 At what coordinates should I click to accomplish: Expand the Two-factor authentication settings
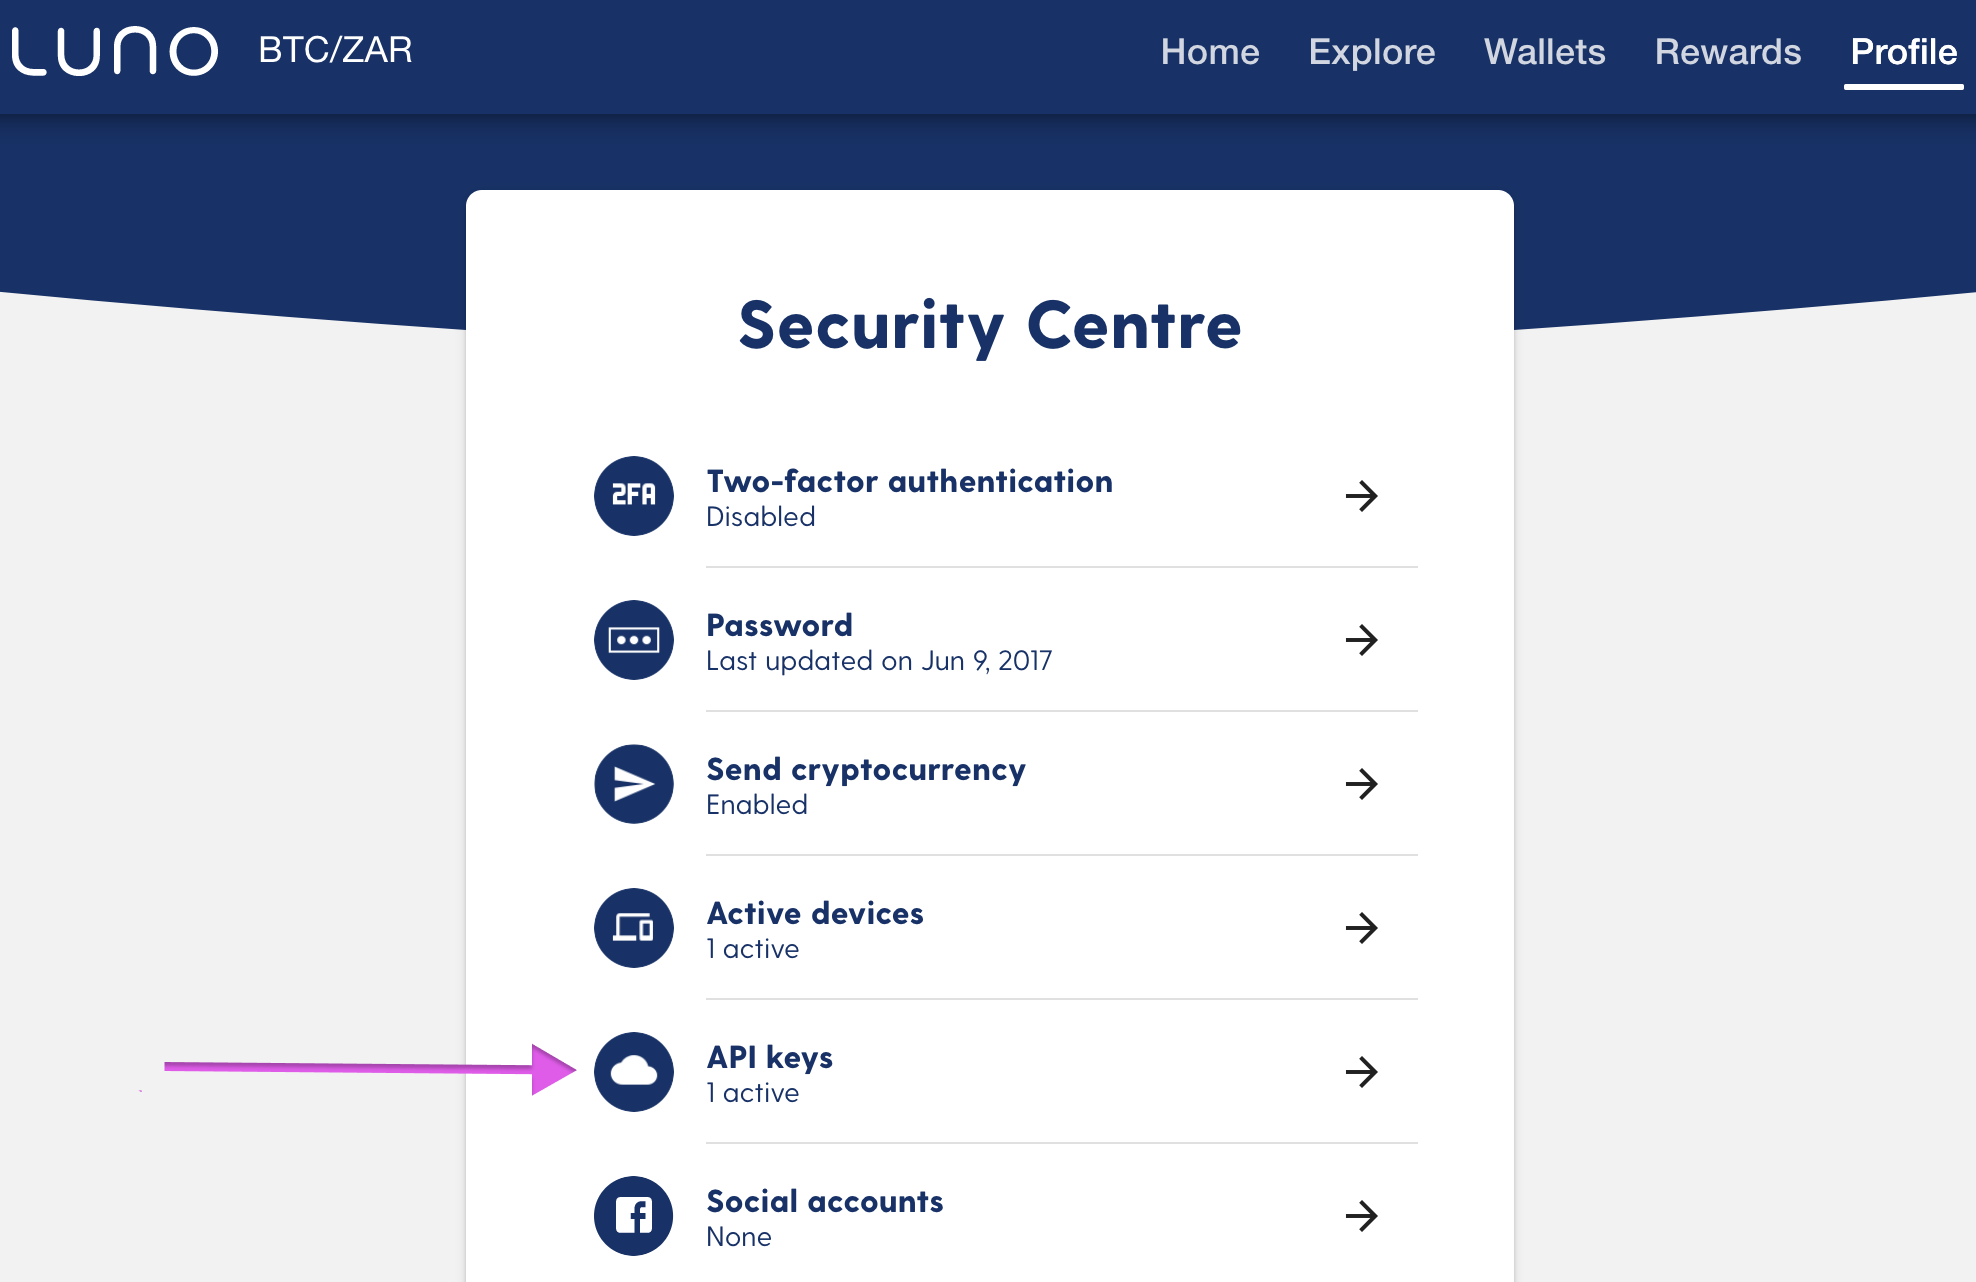tap(1360, 494)
